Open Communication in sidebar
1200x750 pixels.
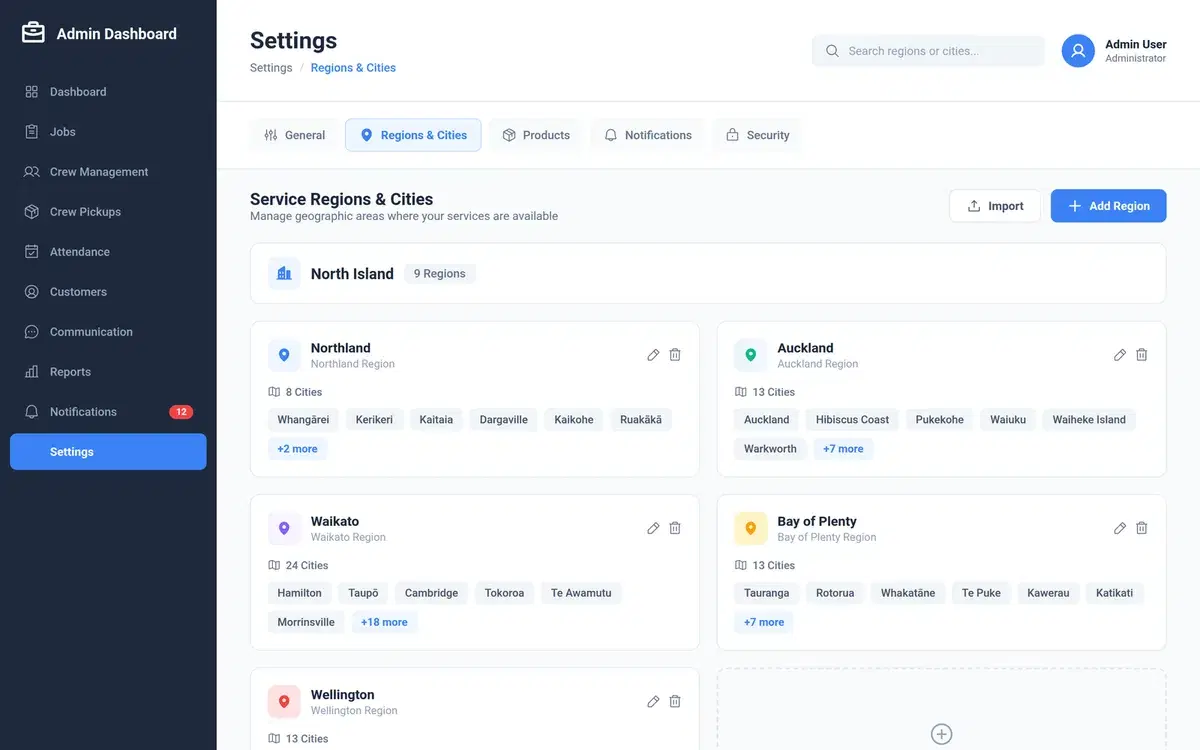coord(108,332)
